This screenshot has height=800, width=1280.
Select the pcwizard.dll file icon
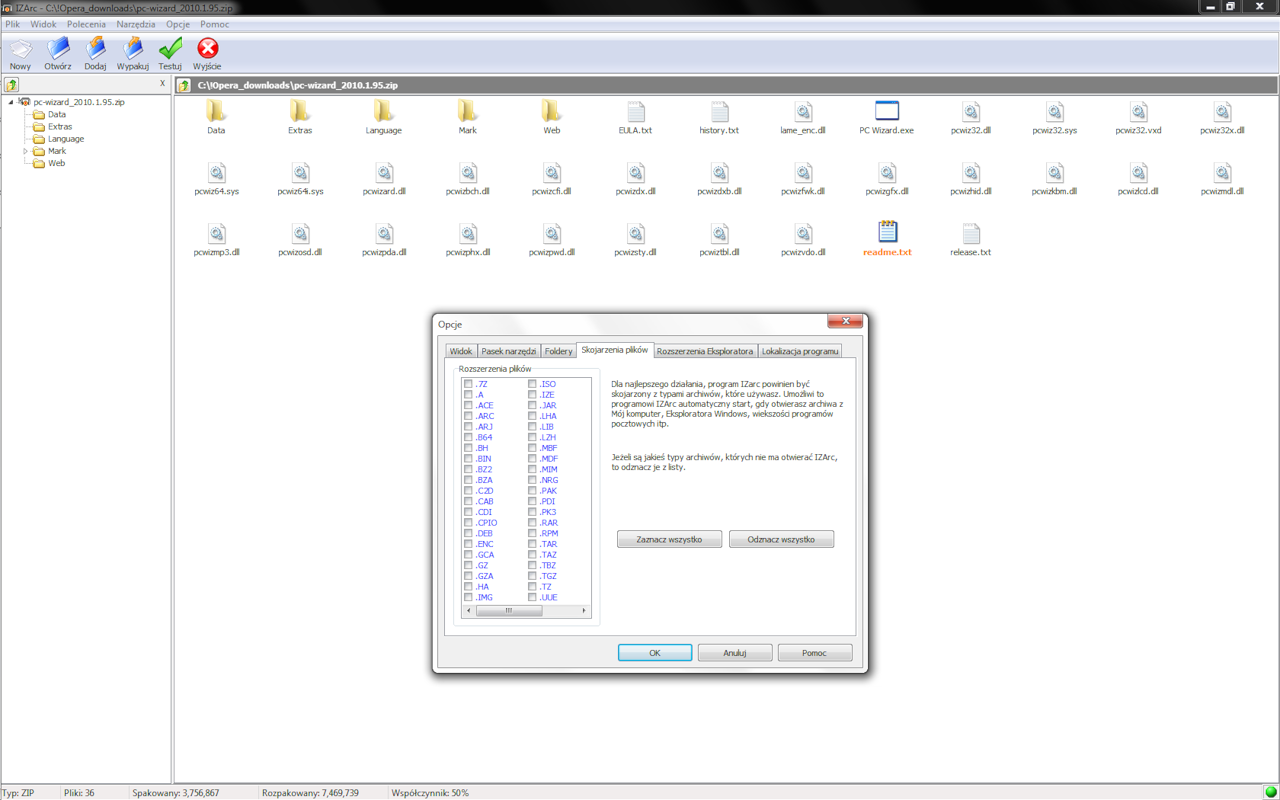click(384, 172)
